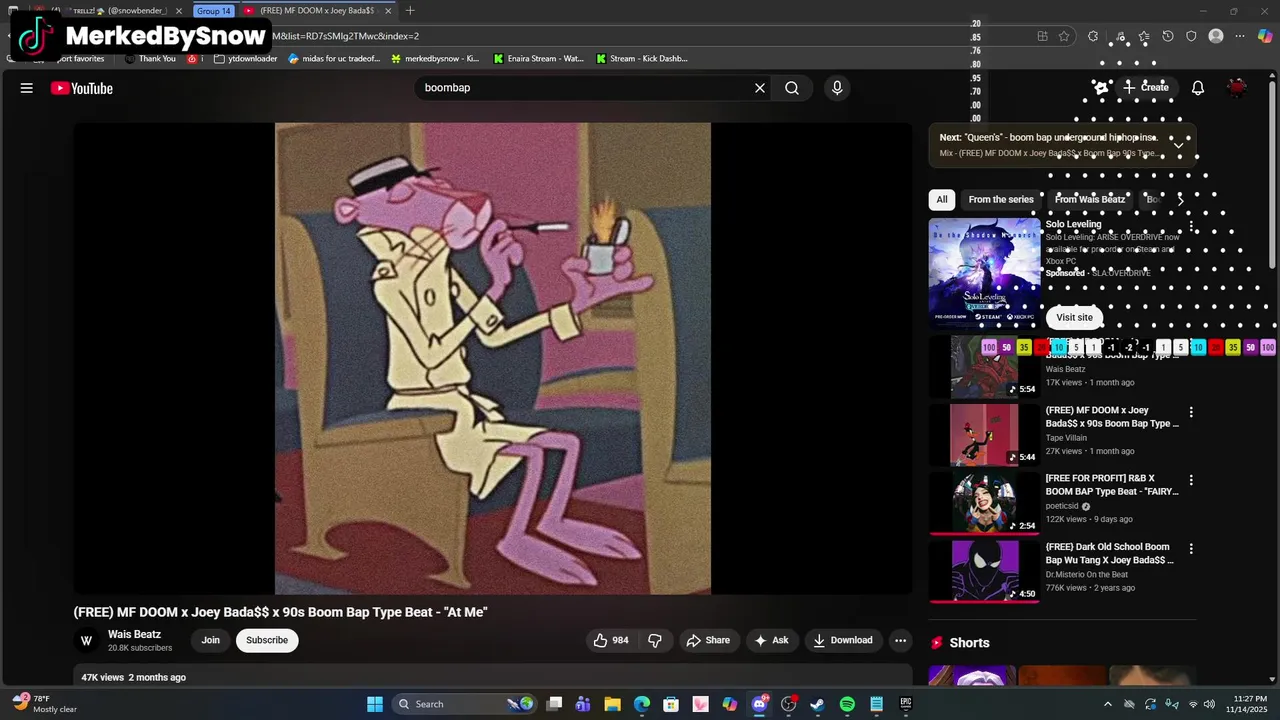Subscribe to the Wais Beatz channel

pyautogui.click(x=267, y=640)
